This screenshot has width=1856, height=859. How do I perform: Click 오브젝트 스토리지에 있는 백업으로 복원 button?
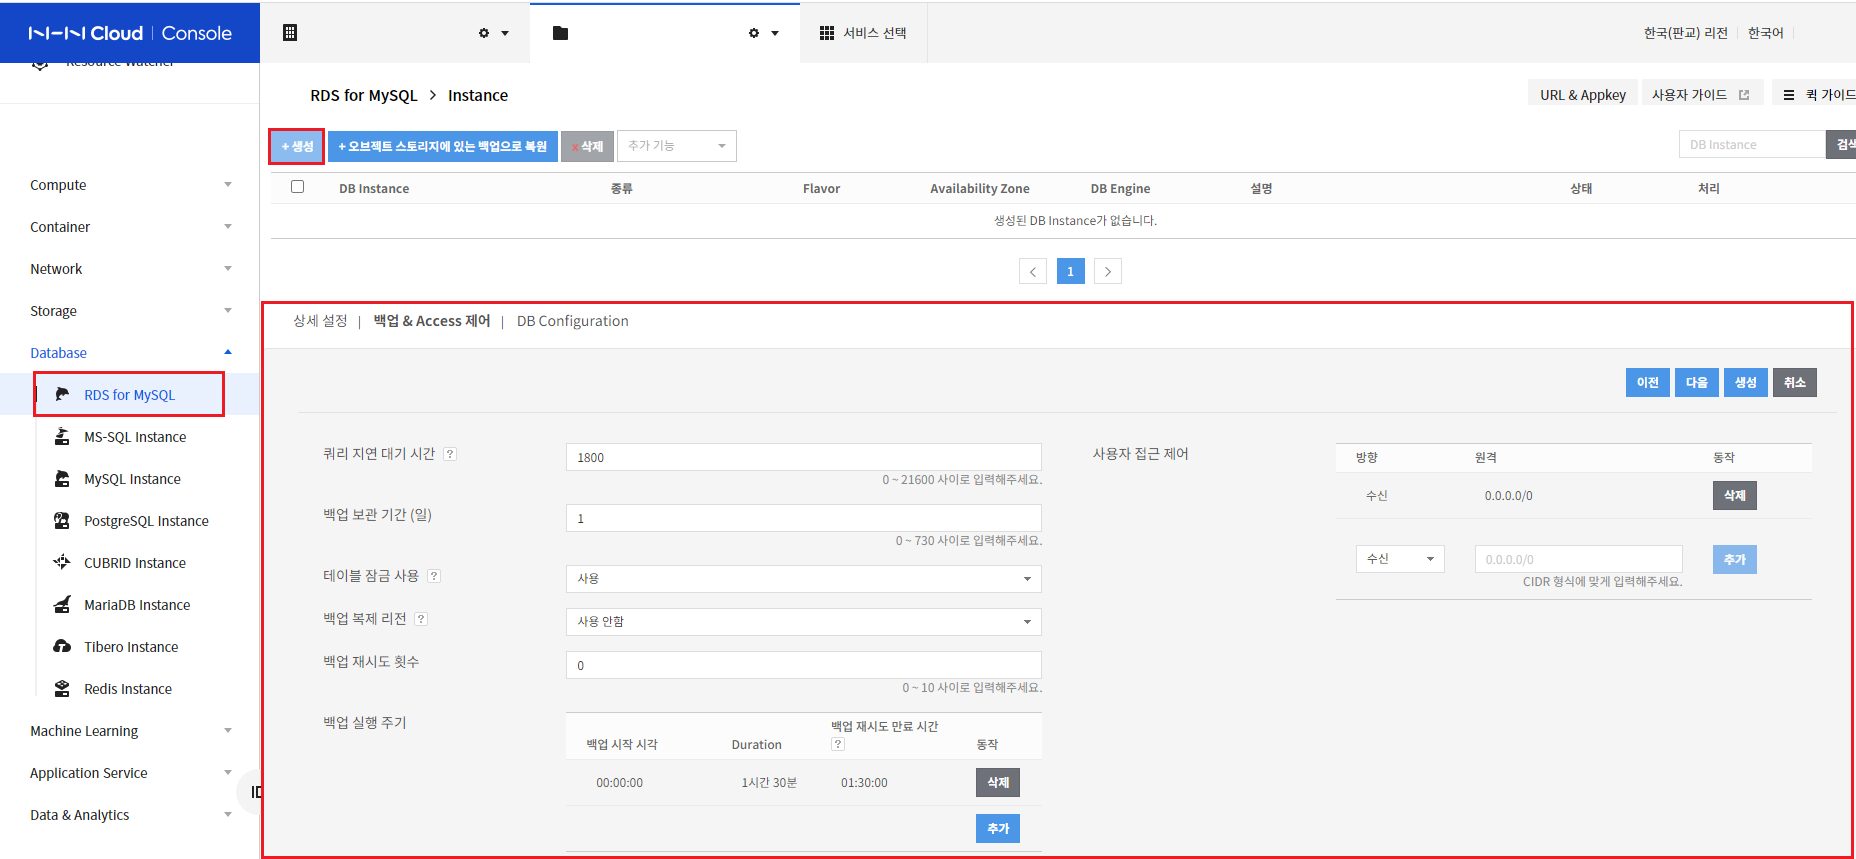pos(443,146)
